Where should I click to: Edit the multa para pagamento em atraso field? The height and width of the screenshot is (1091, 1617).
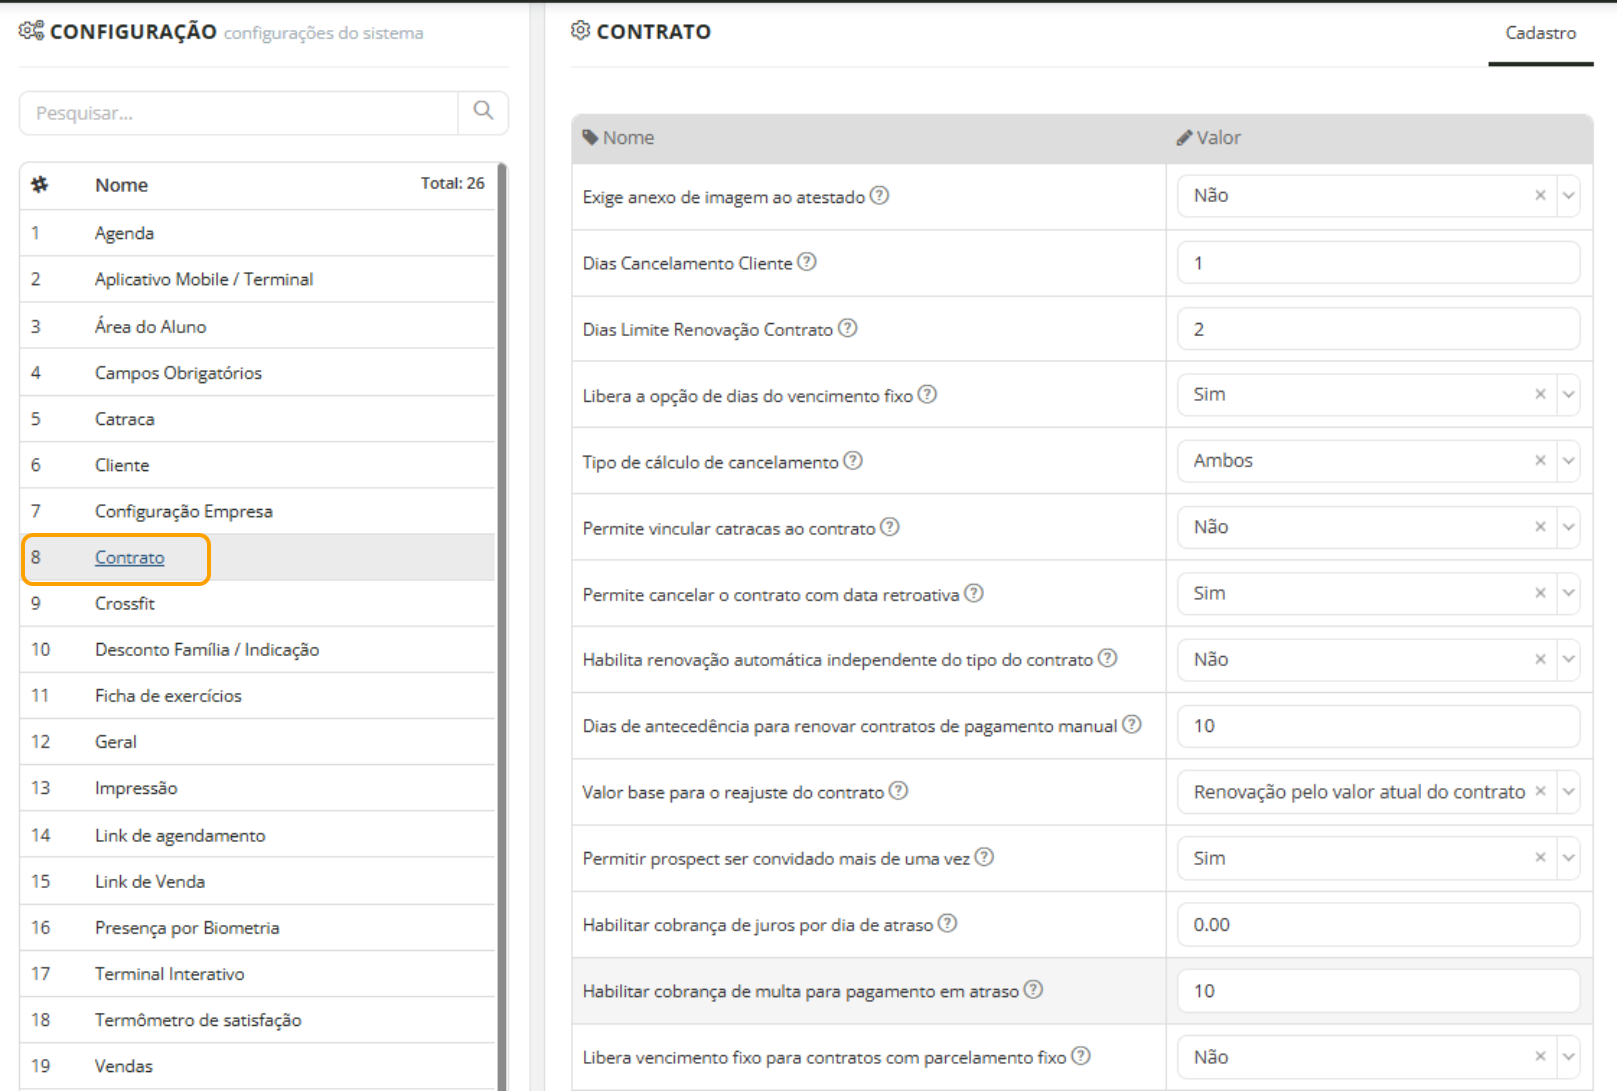[x=1378, y=991]
